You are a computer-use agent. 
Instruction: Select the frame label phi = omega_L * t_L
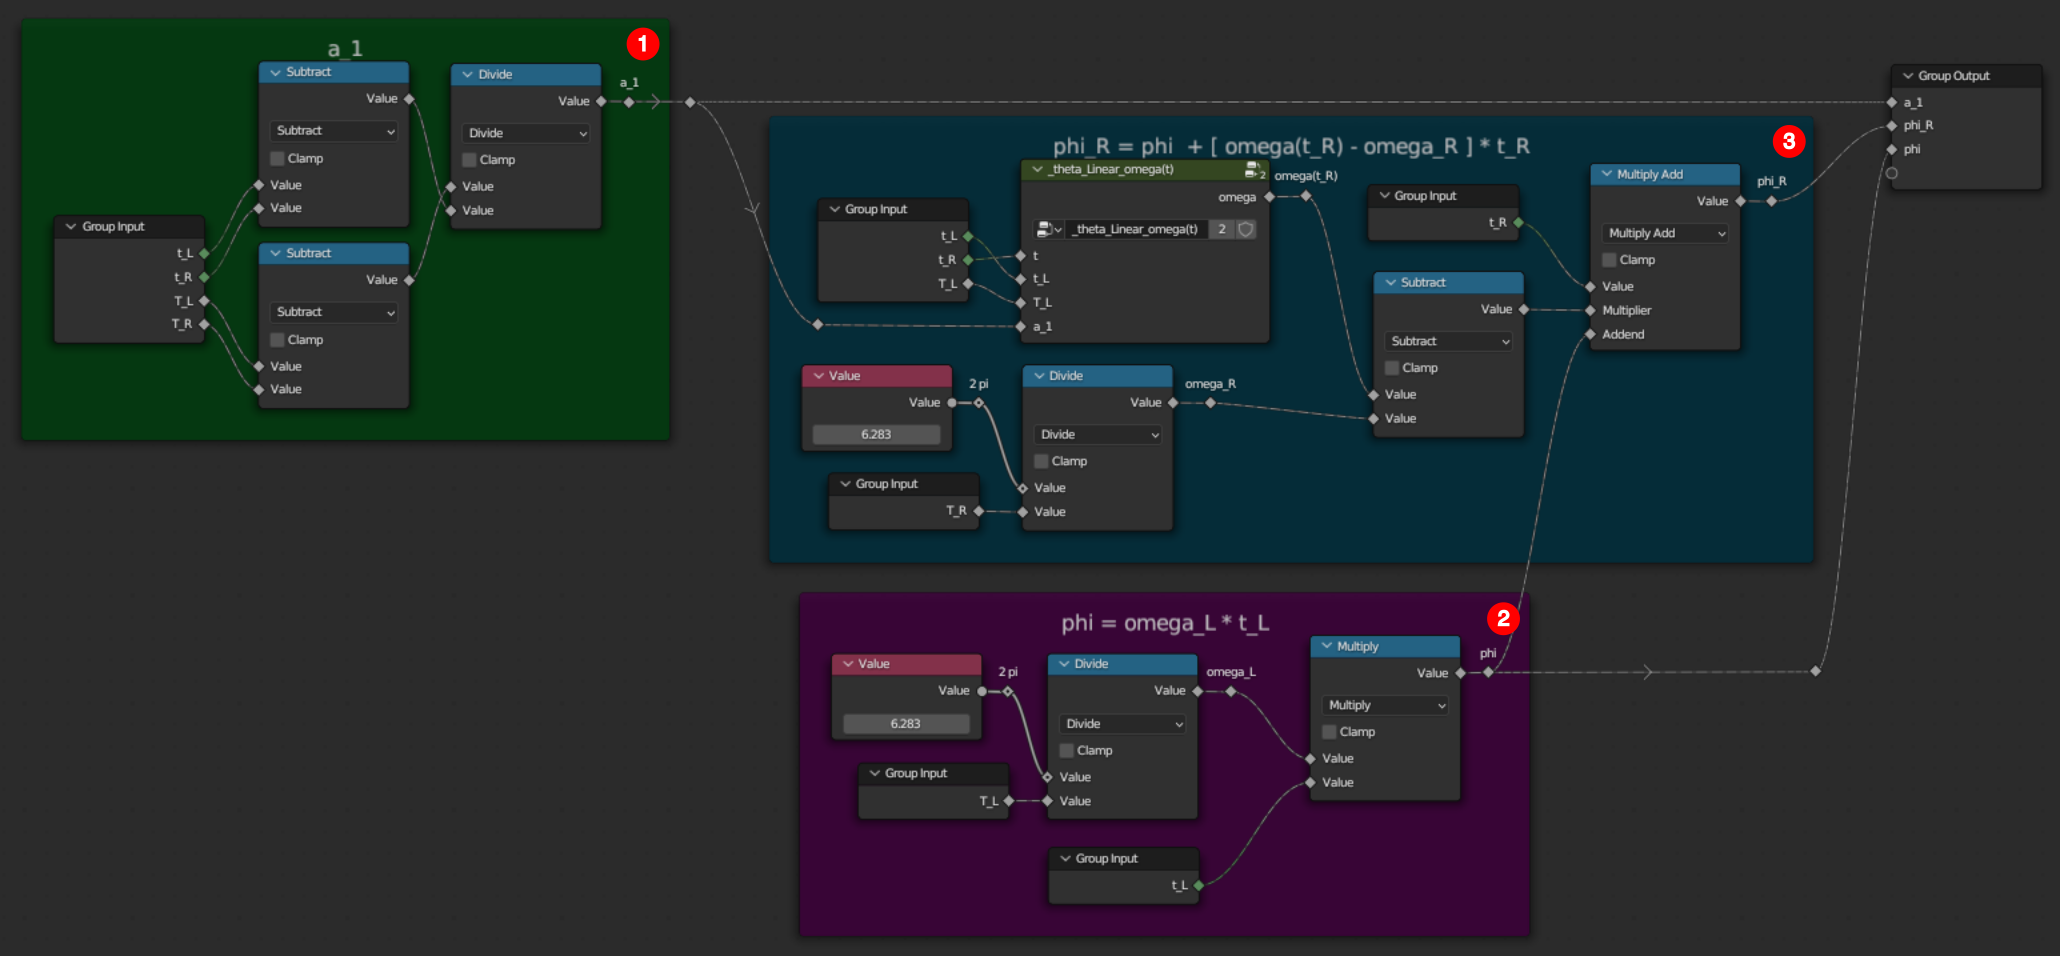coord(1165,623)
